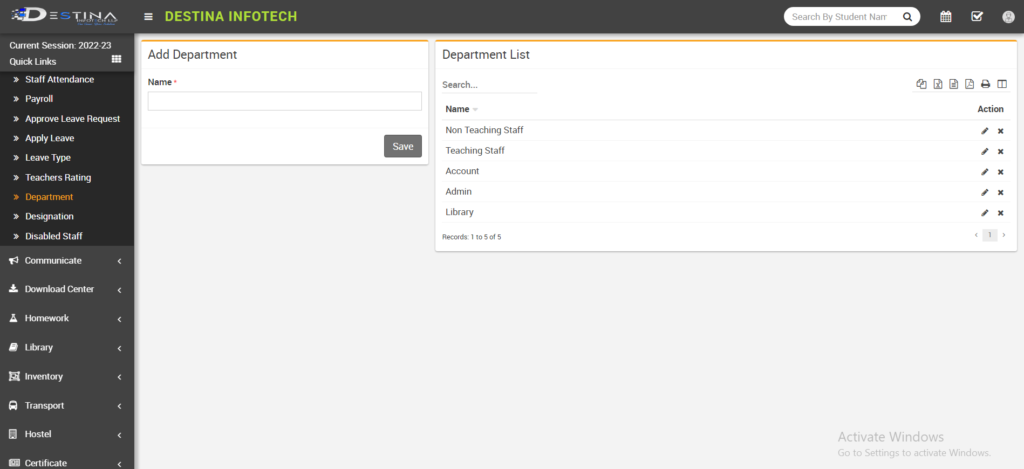Open Quick Links grid icon
The height and width of the screenshot is (469, 1024).
click(116, 60)
